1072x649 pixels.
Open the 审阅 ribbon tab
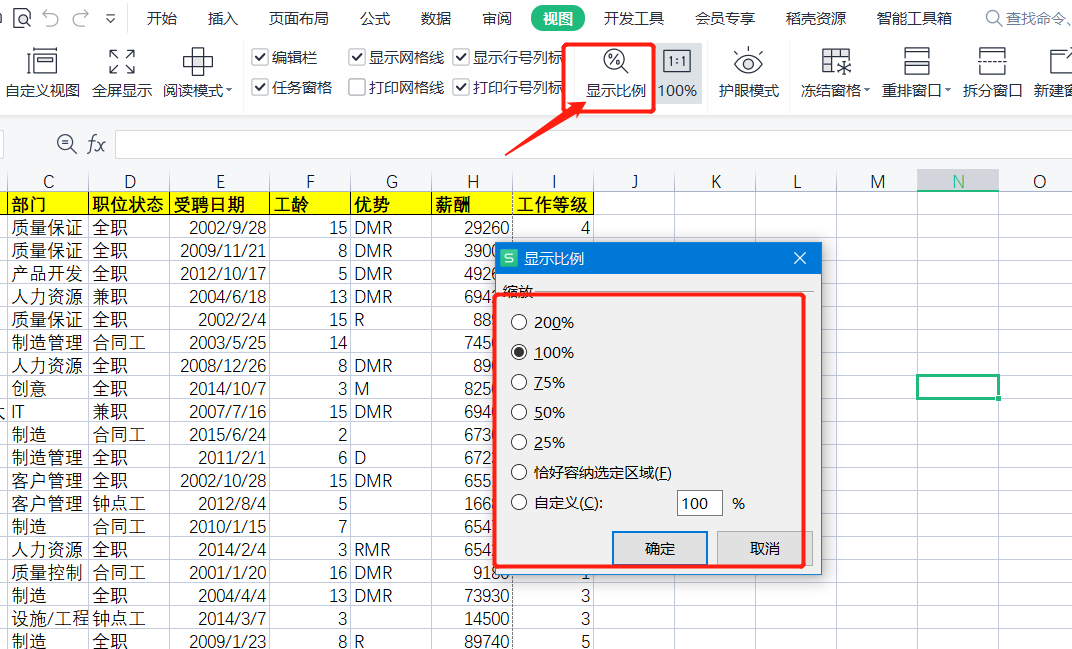click(497, 18)
